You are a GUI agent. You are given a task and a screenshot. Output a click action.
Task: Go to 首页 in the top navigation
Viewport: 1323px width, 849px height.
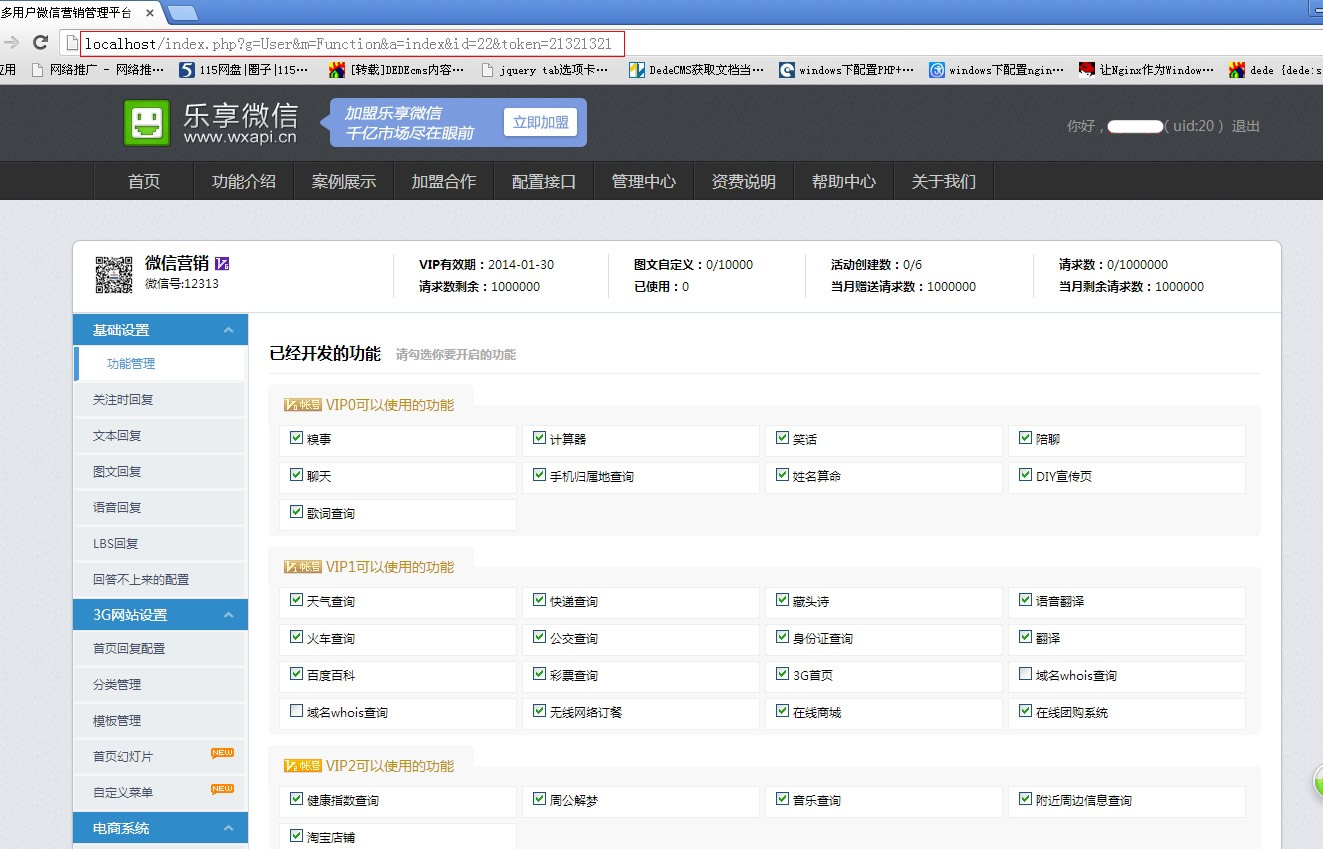(144, 181)
